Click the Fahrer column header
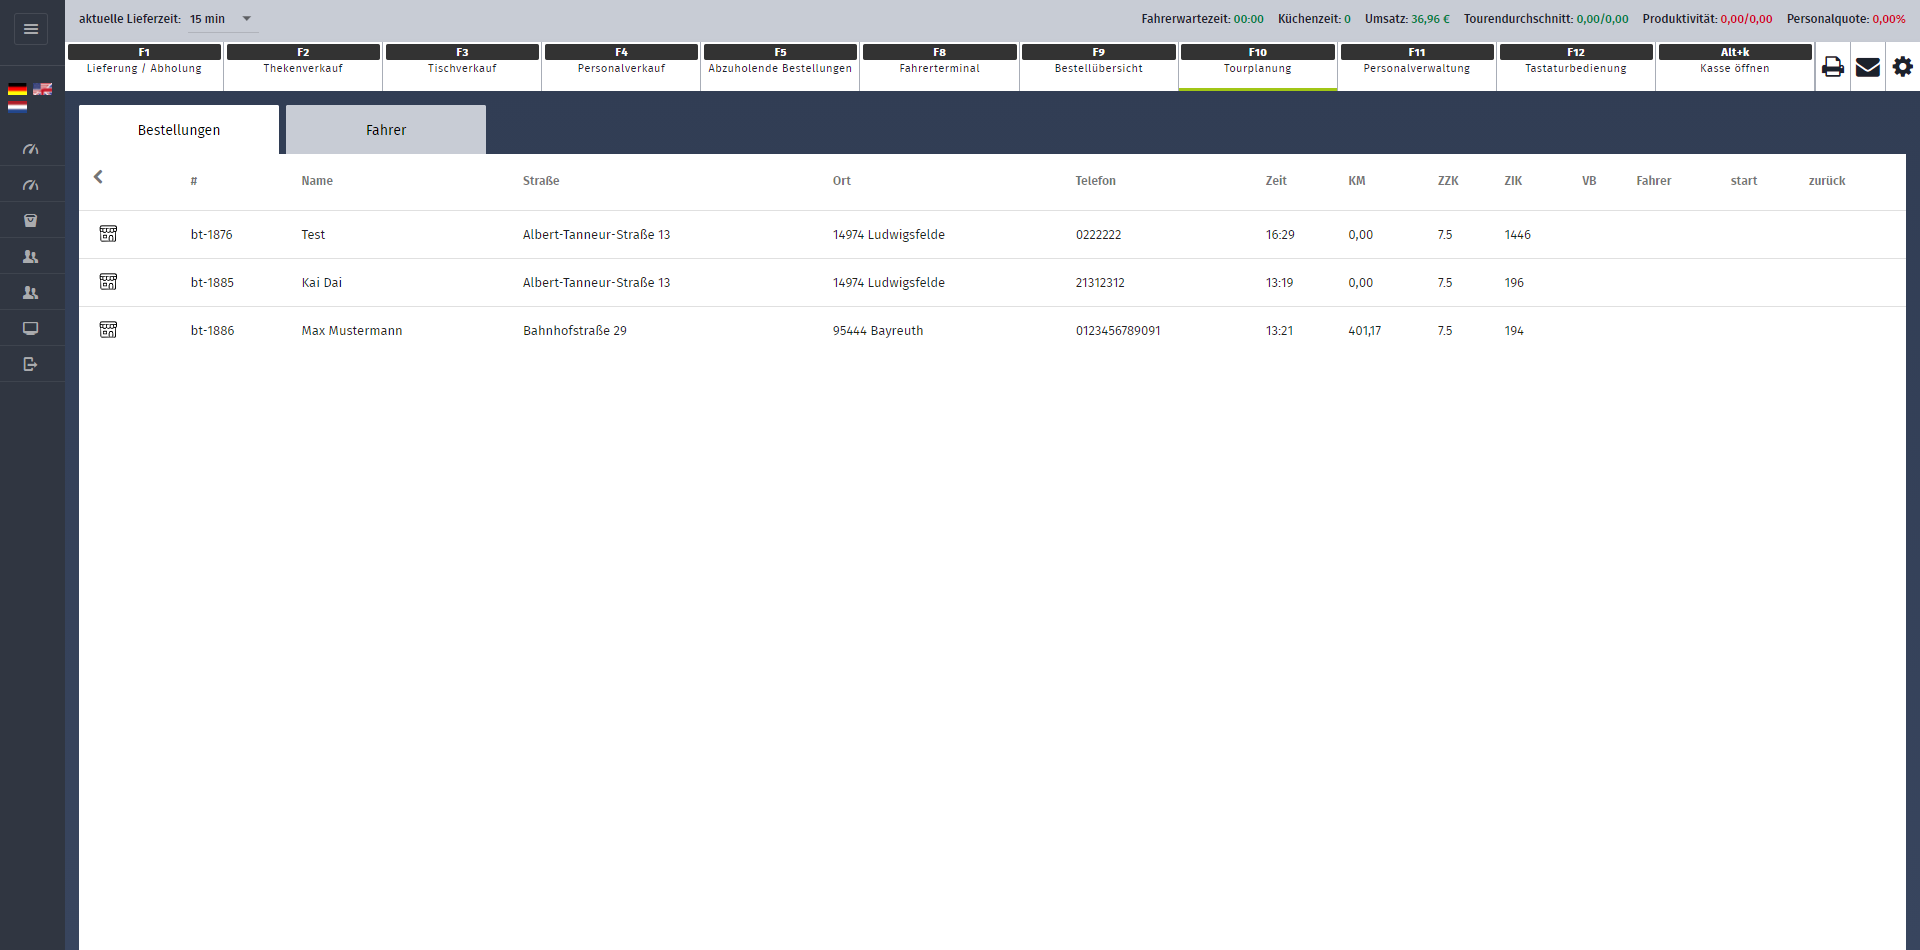 [x=1653, y=181]
